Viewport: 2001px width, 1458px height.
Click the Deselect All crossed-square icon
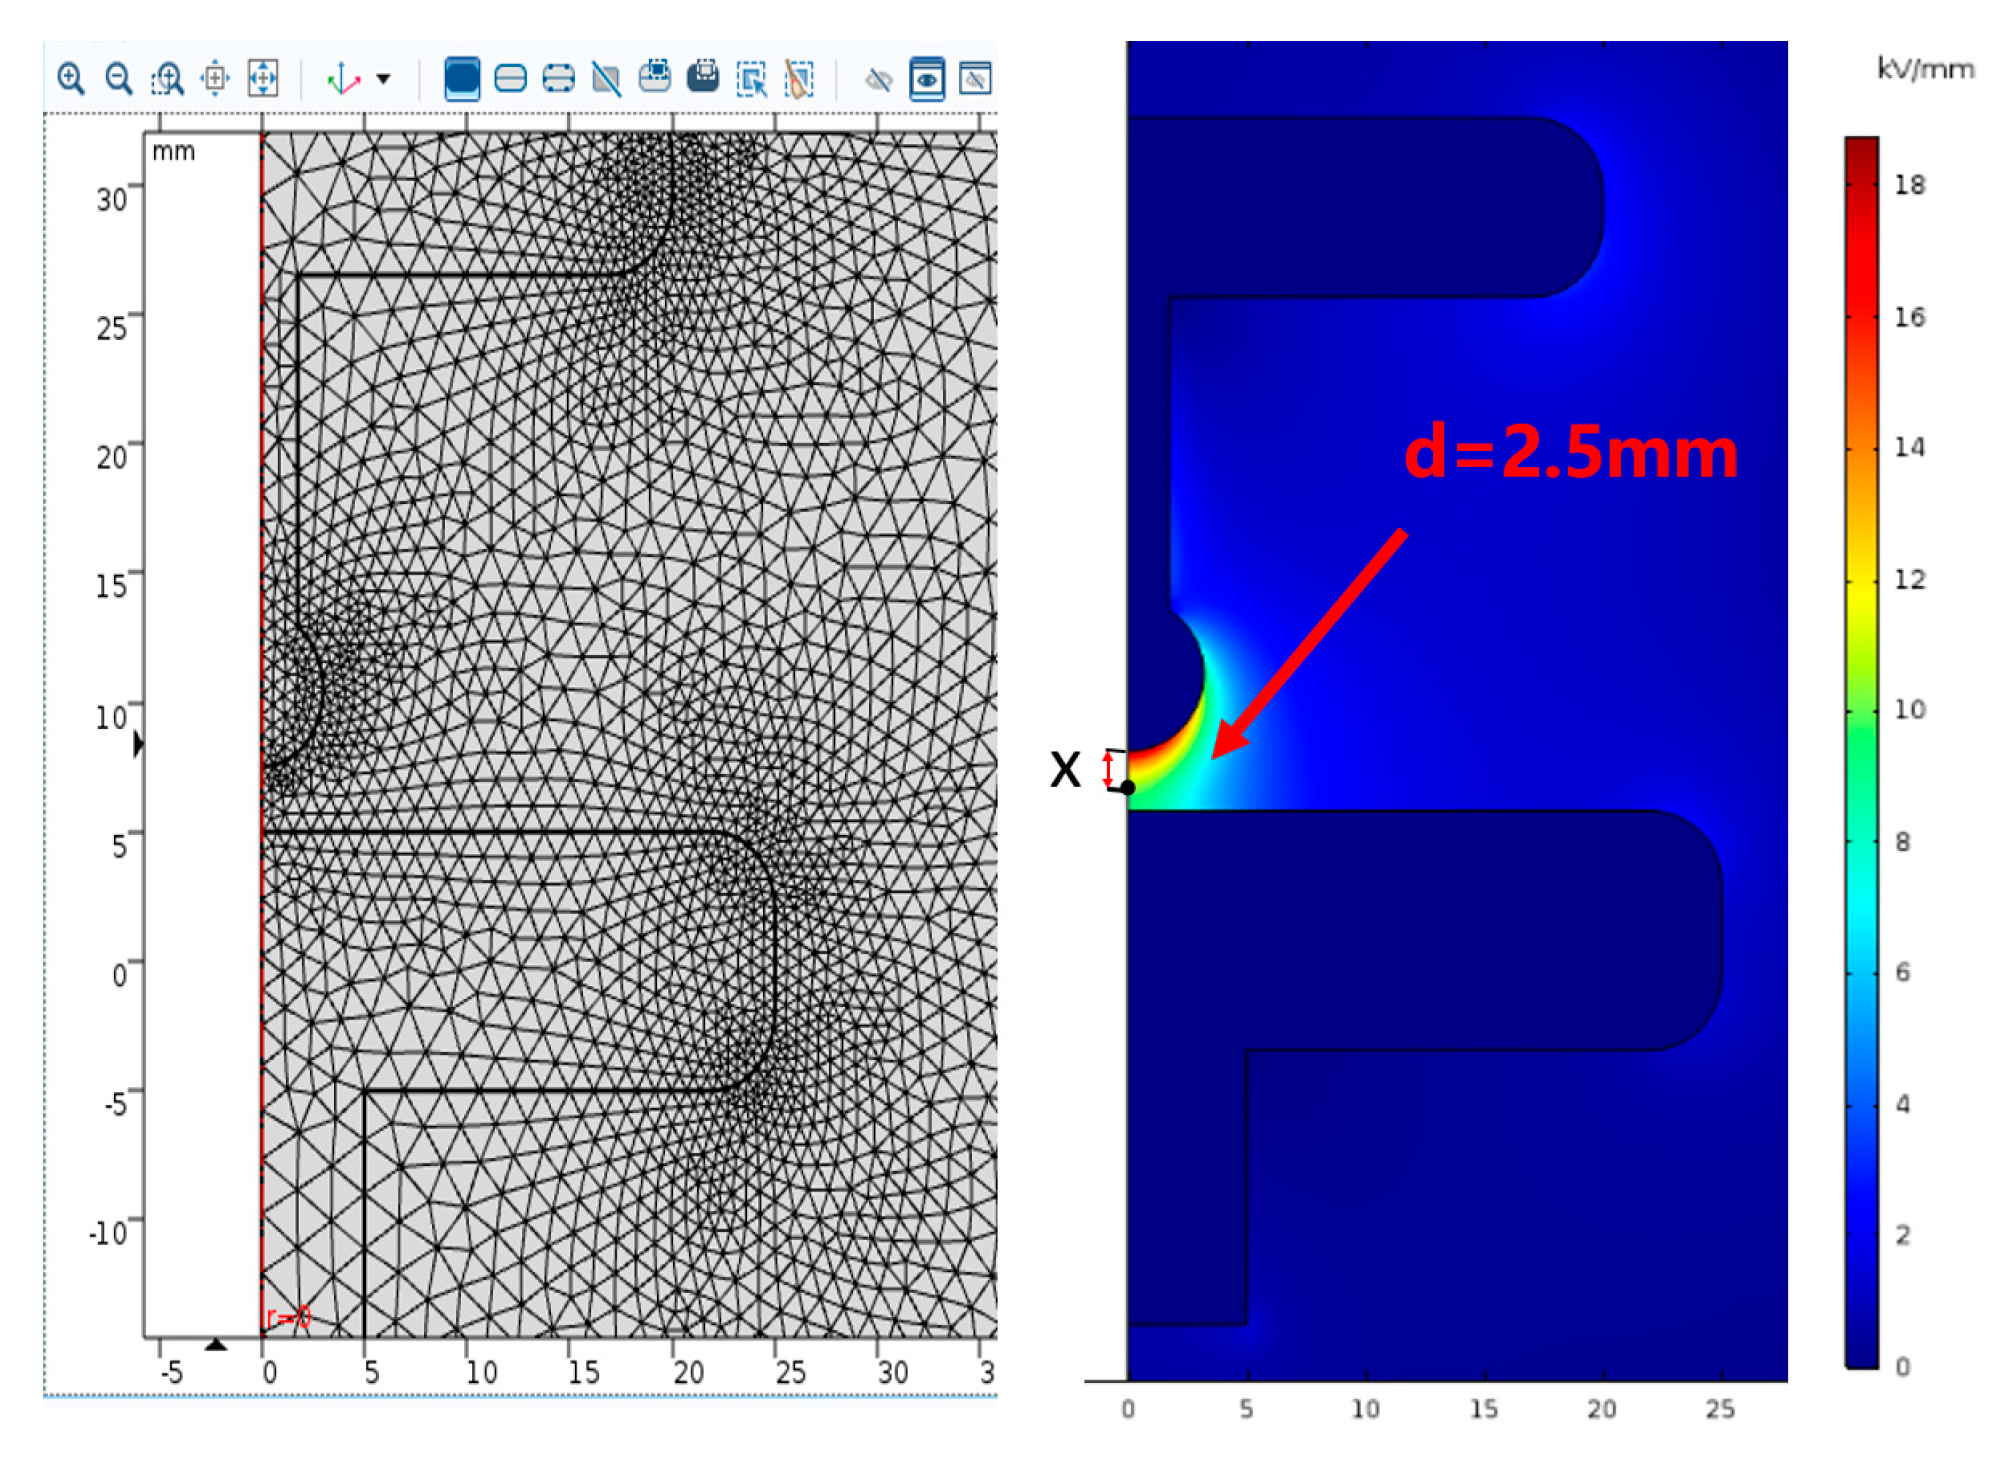(606, 78)
